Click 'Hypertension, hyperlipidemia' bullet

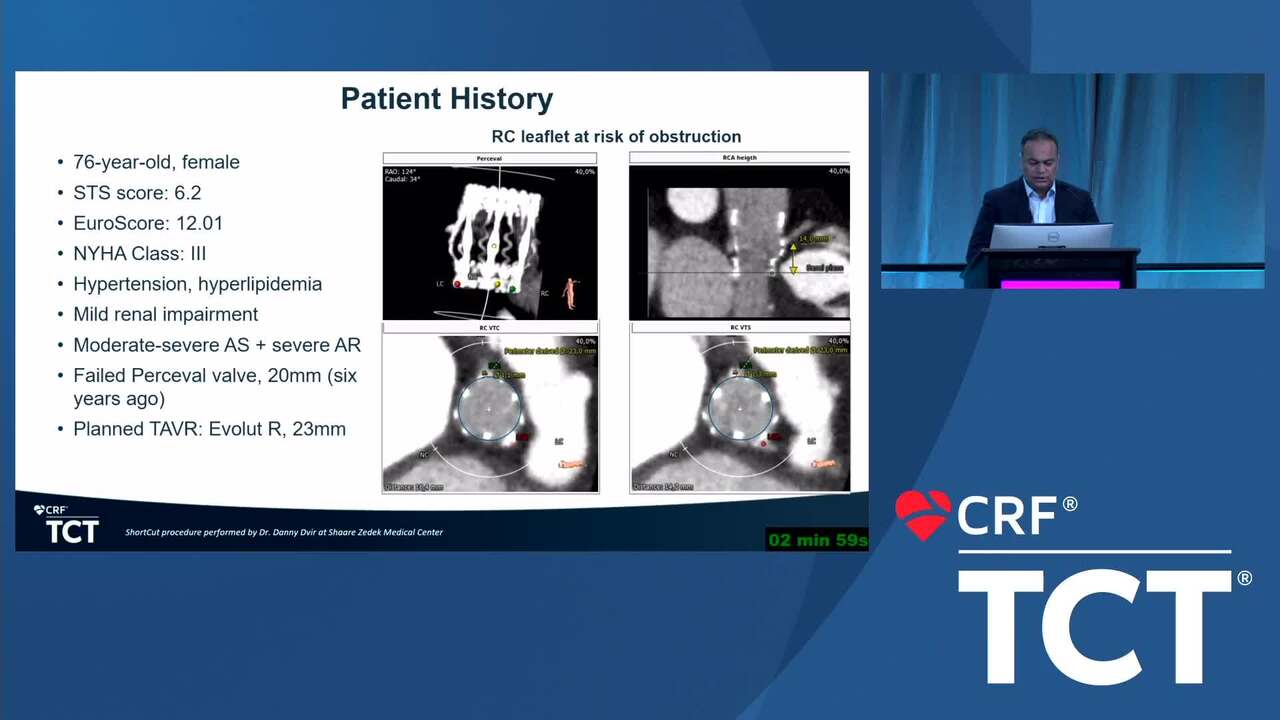197,284
